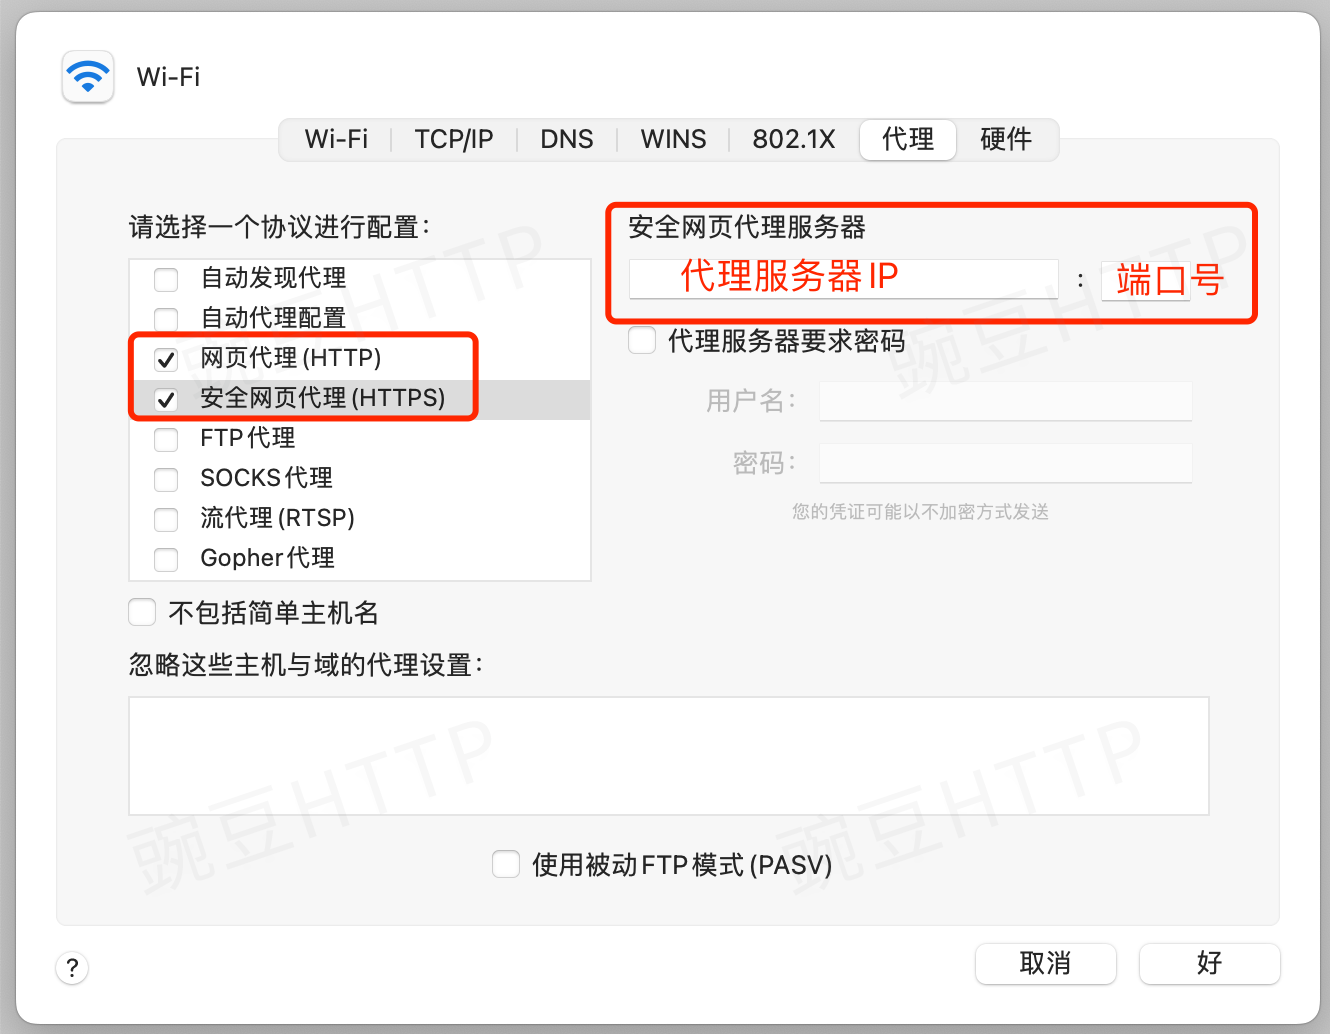The height and width of the screenshot is (1034, 1330).
Task: Enable Gopher 代理 checkbox
Action: click(166, 559)
